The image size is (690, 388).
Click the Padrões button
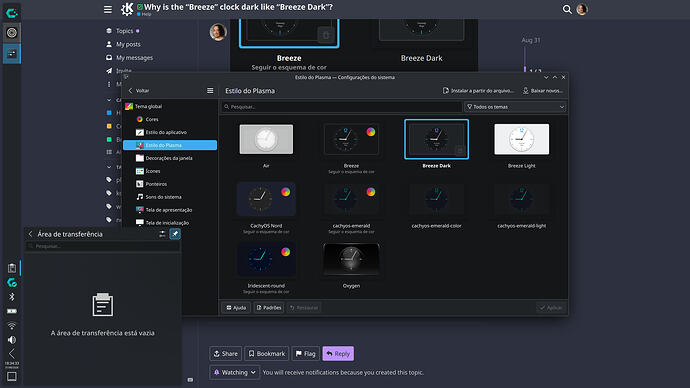tap(268, 308)
